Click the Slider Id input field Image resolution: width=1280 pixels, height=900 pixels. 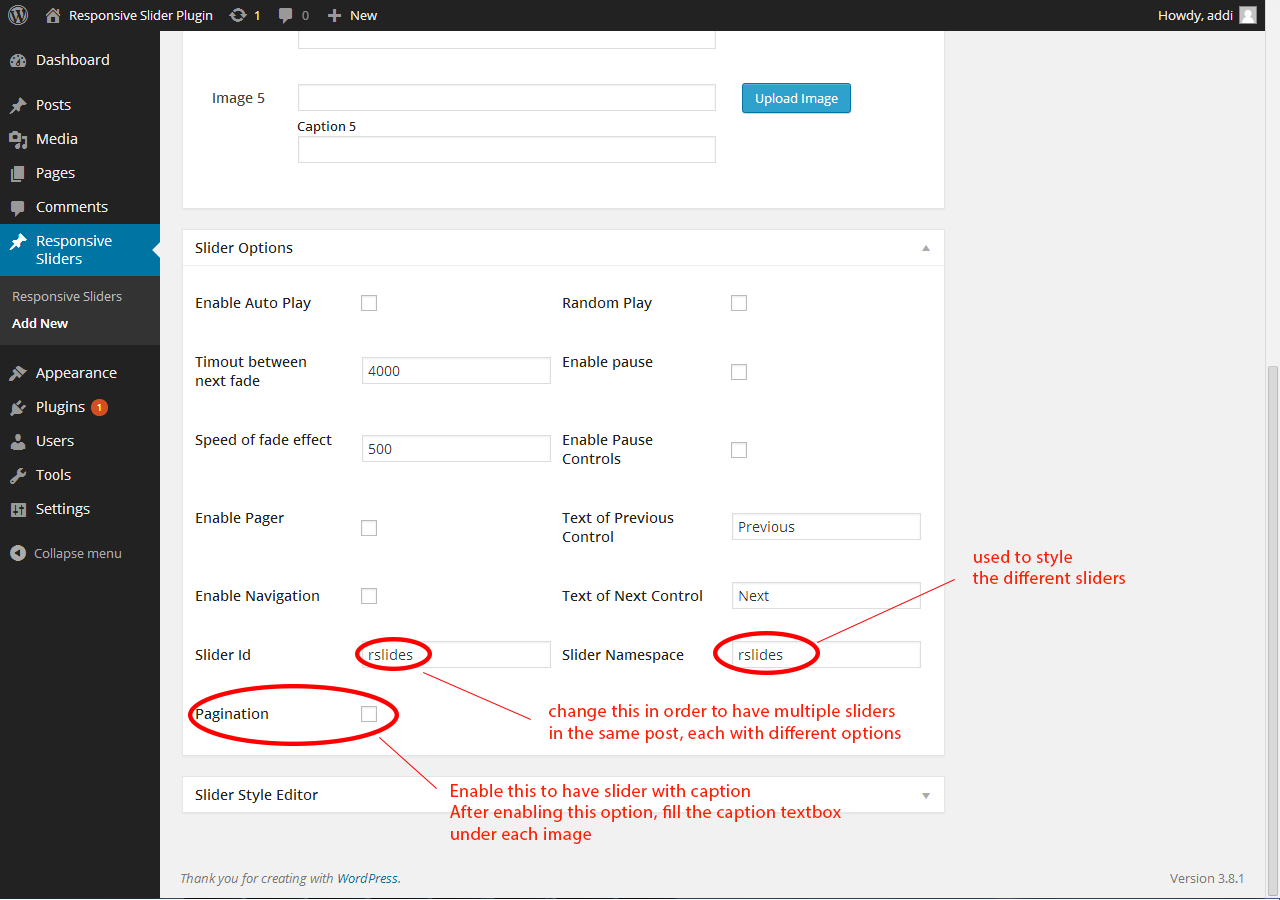tap(456, 654)
